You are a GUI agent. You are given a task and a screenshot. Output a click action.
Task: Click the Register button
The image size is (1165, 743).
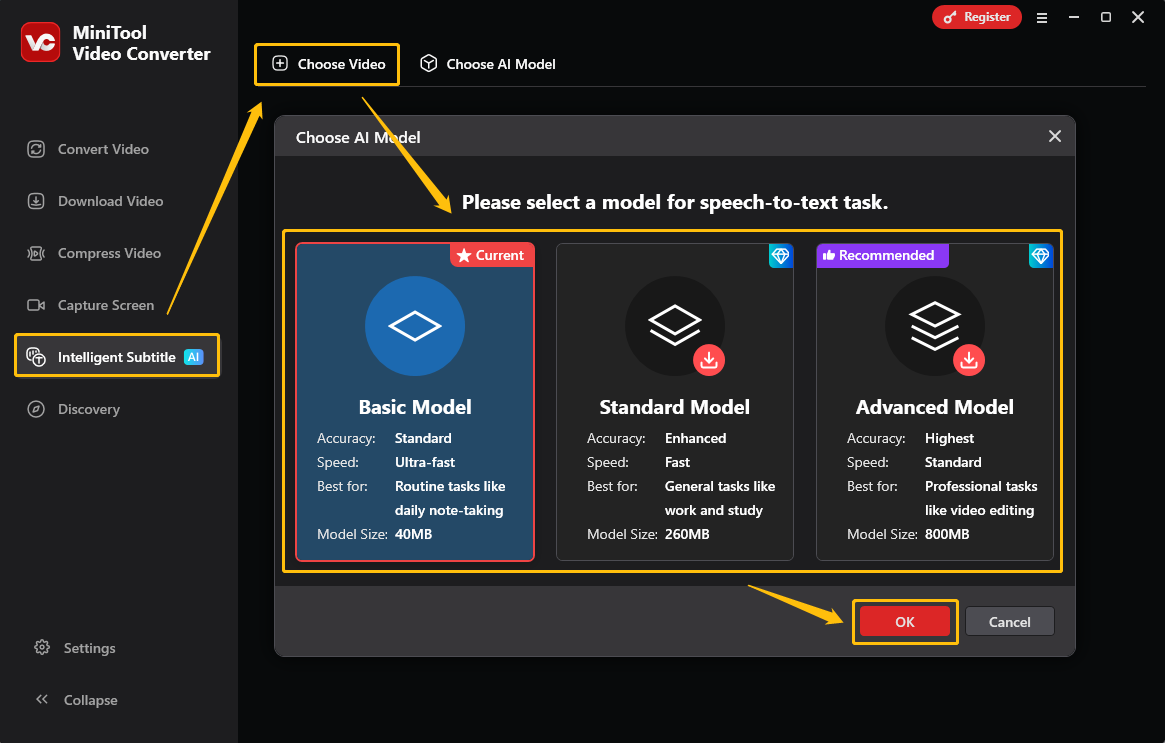(976, 17)
